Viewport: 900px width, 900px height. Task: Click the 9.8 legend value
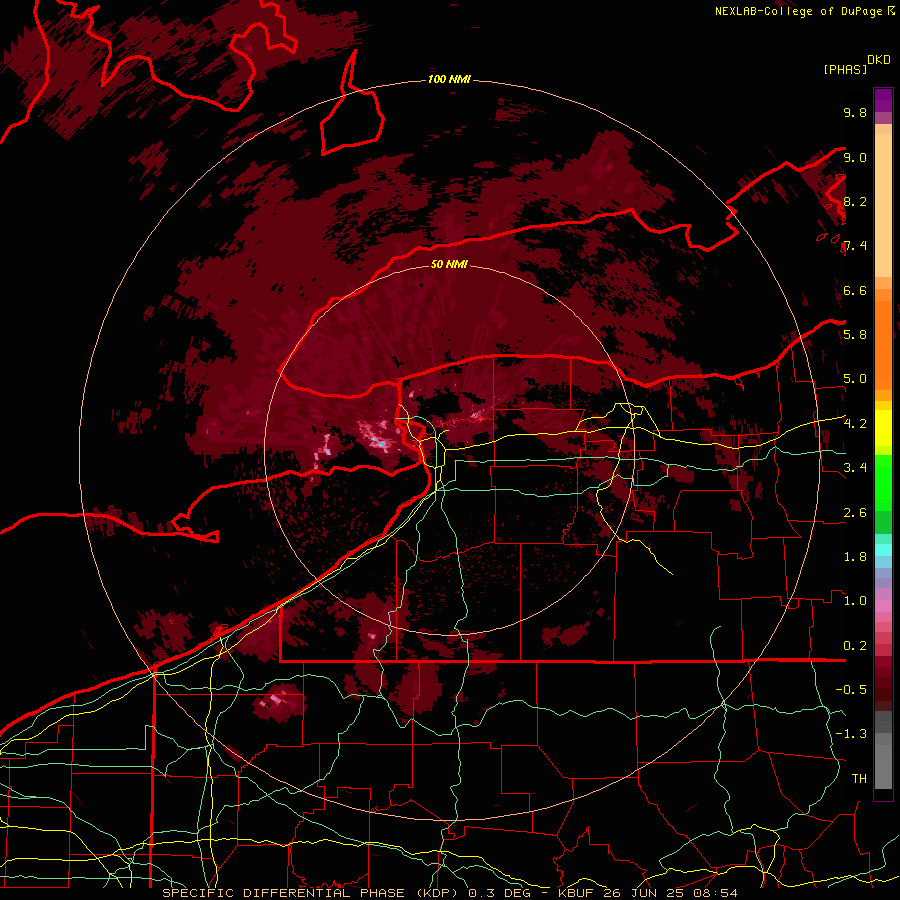855,112
